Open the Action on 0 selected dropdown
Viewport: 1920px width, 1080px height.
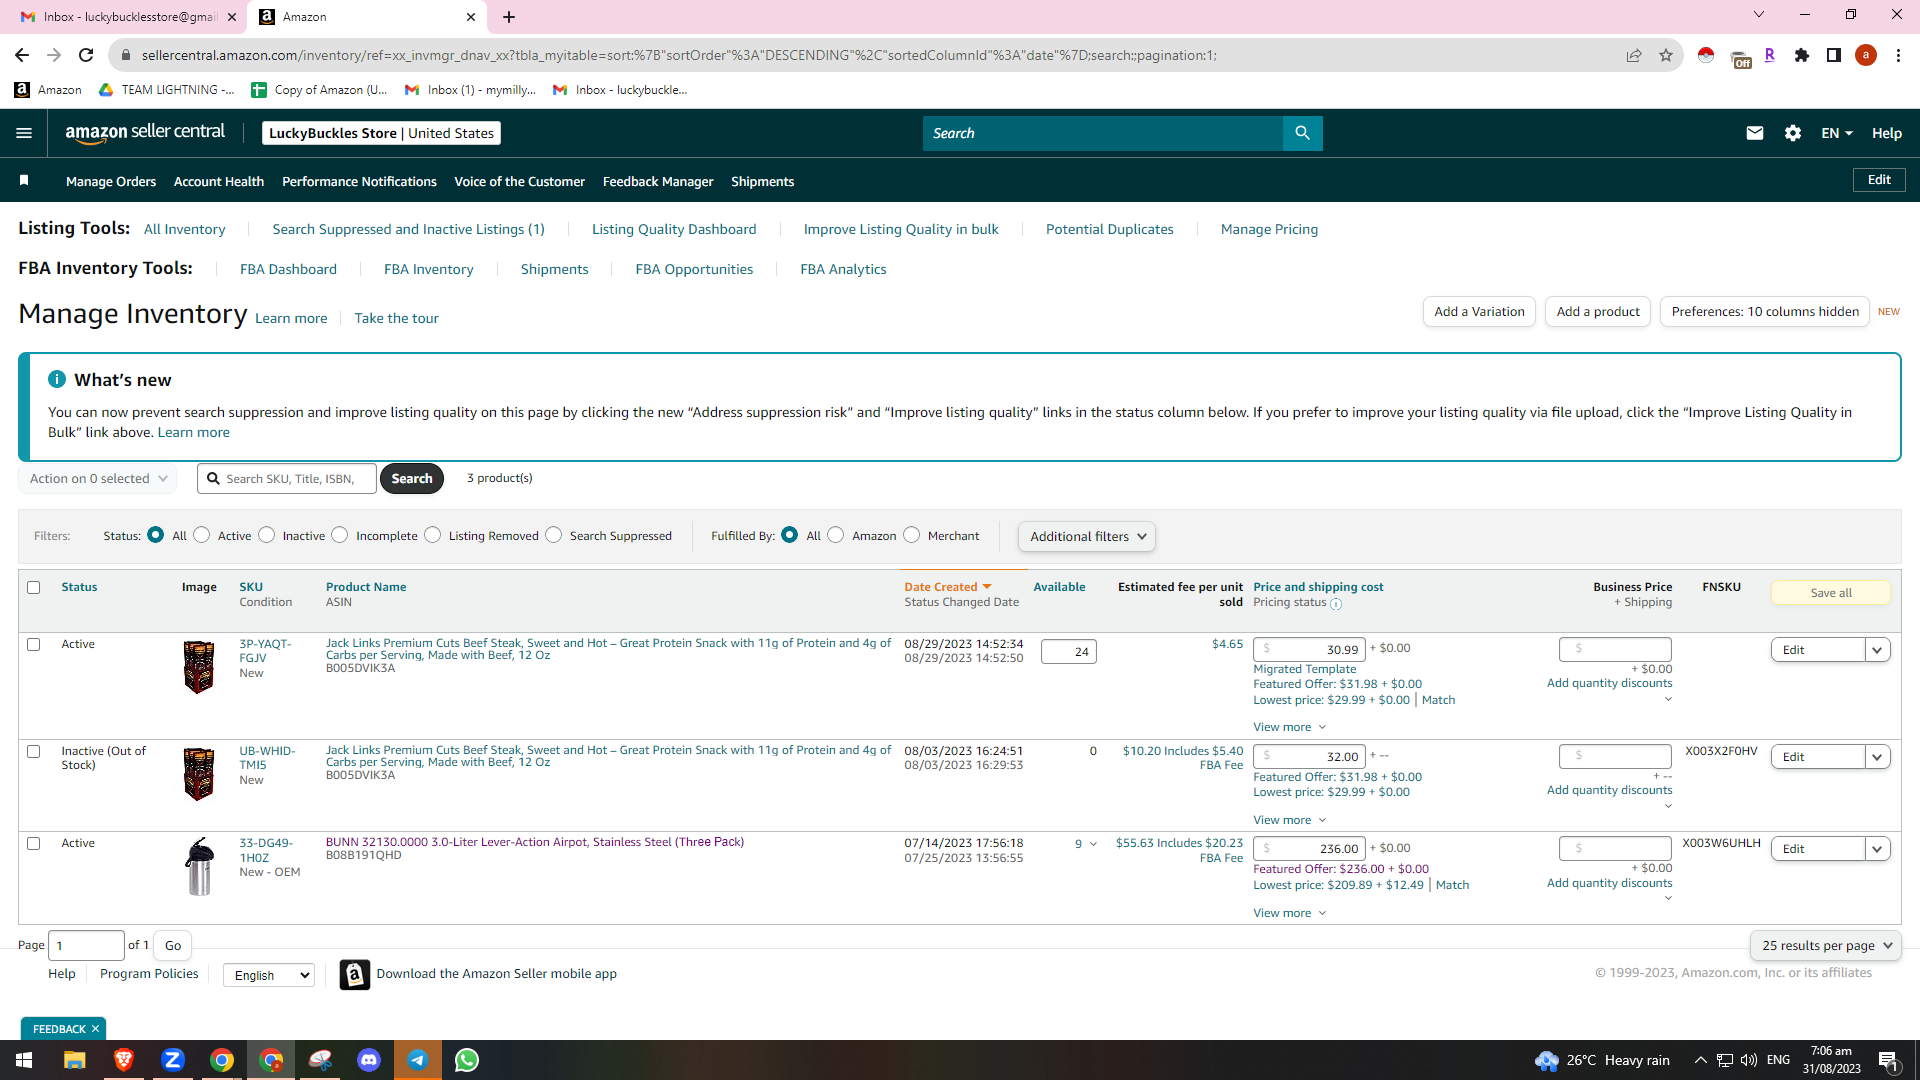click(98, 479)
